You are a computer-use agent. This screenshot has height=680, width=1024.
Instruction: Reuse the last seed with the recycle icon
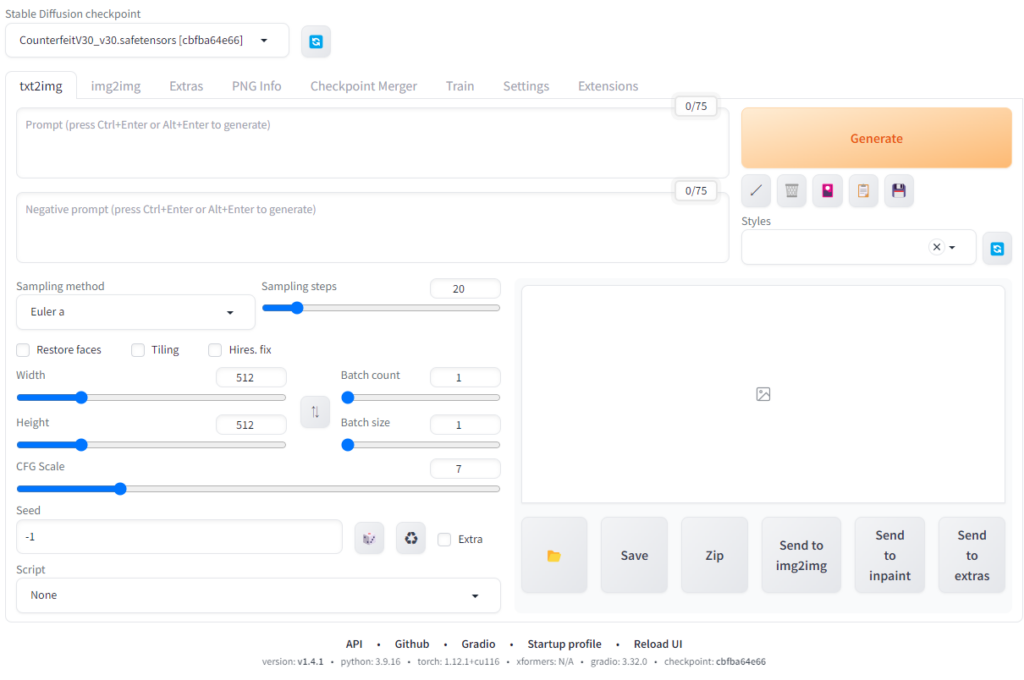(x=411, y=538)
